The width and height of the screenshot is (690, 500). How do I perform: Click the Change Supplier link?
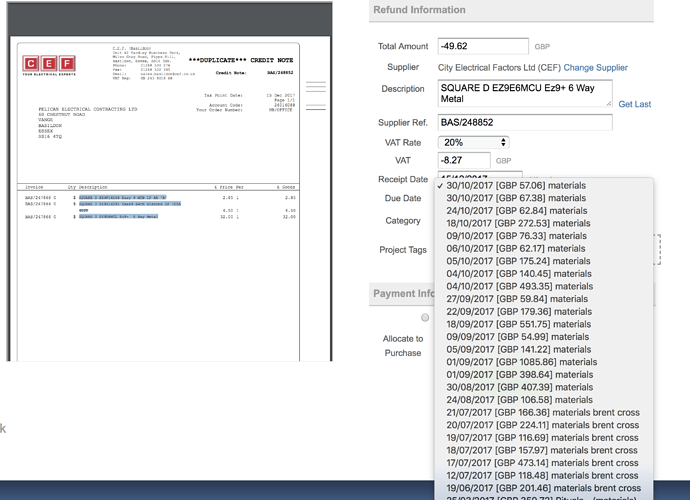click(595, 67)
